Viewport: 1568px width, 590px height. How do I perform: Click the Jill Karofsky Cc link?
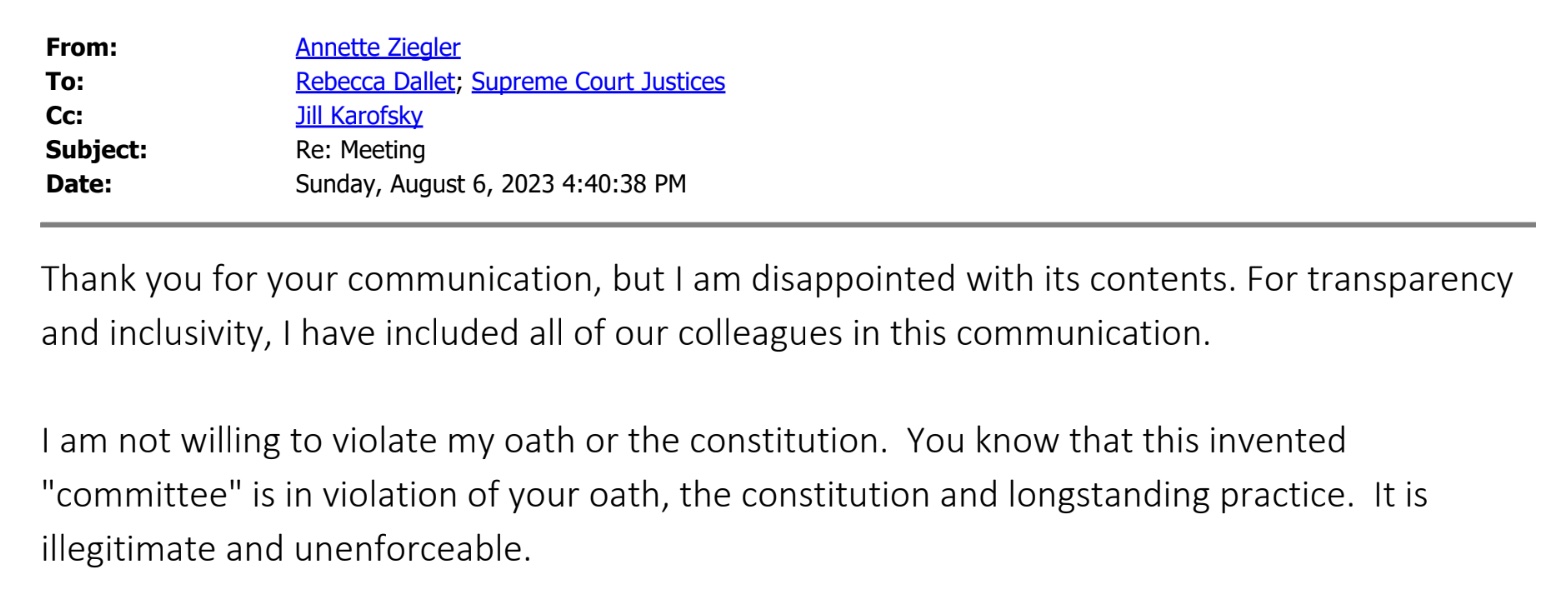click(x=358, y=115)
